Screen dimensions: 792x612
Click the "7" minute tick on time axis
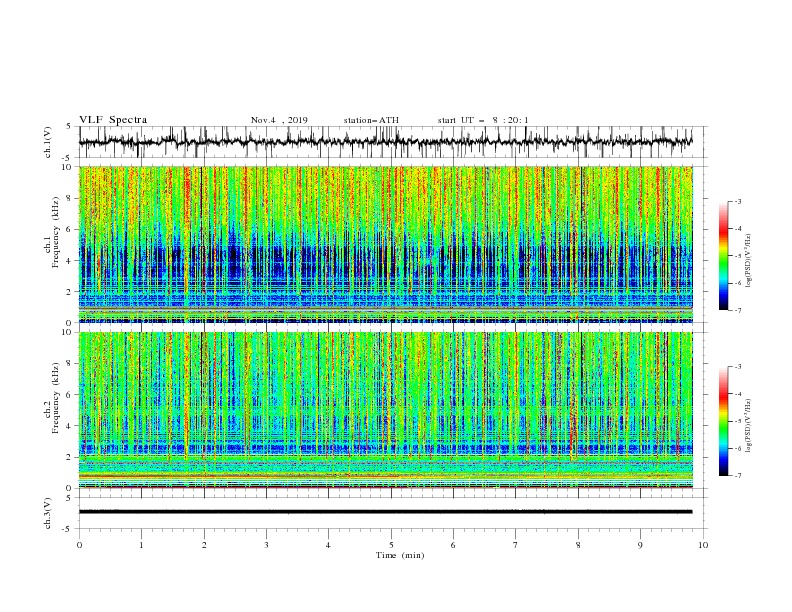[x=516, y=545]
